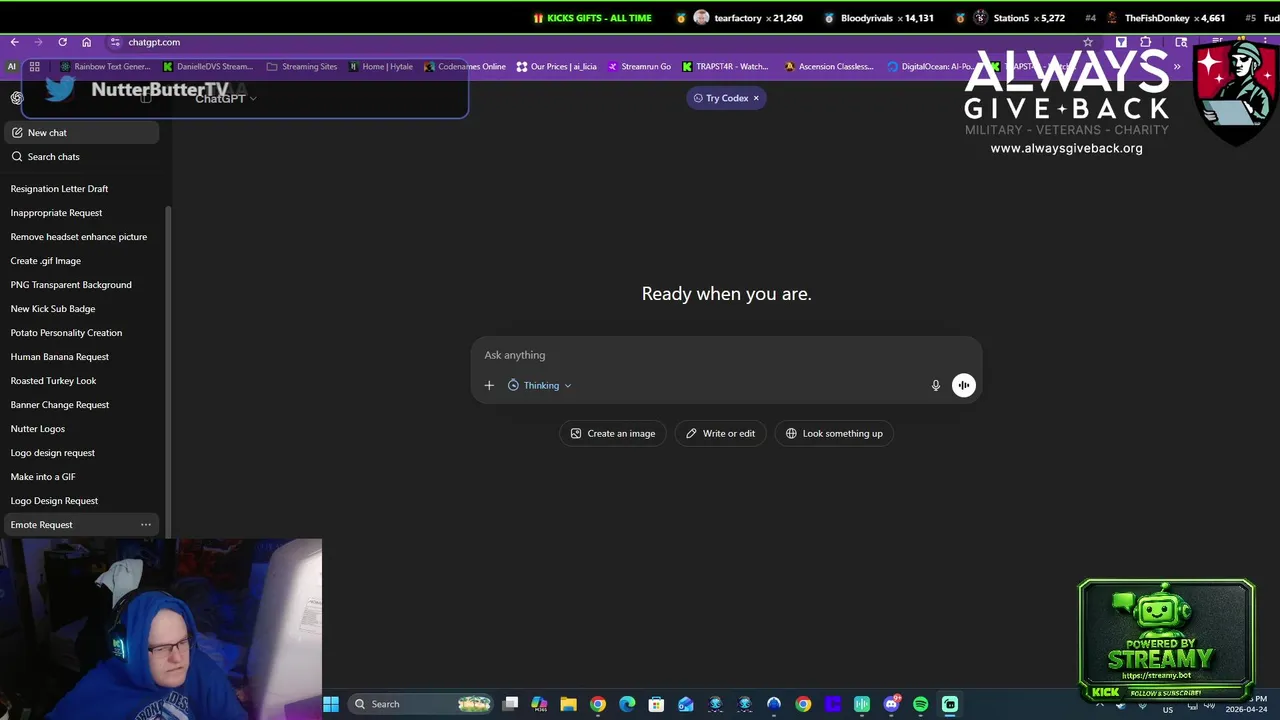
Task: Click the Write or edit button
Action: coord(720,433)
